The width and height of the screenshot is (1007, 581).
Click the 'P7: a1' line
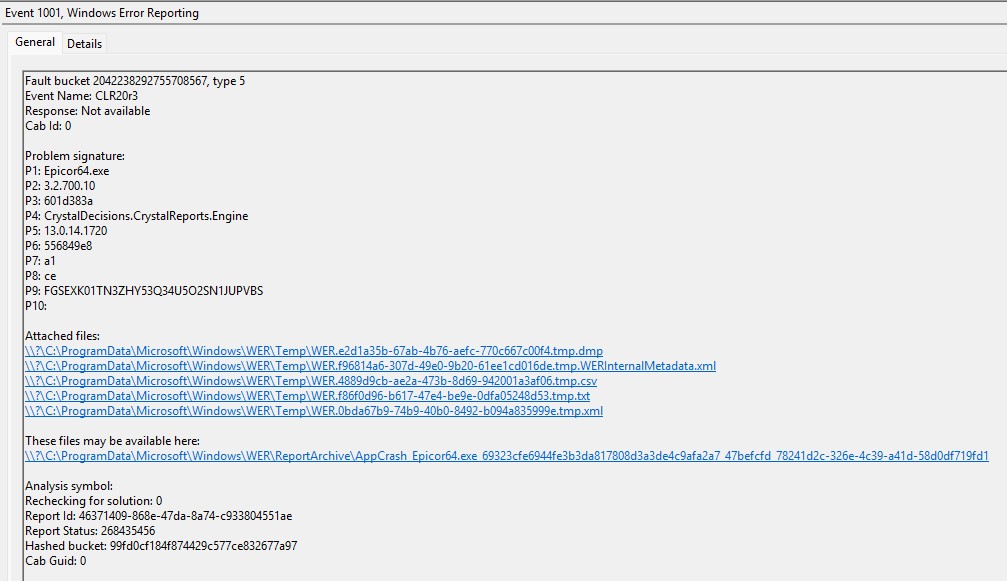40,261
